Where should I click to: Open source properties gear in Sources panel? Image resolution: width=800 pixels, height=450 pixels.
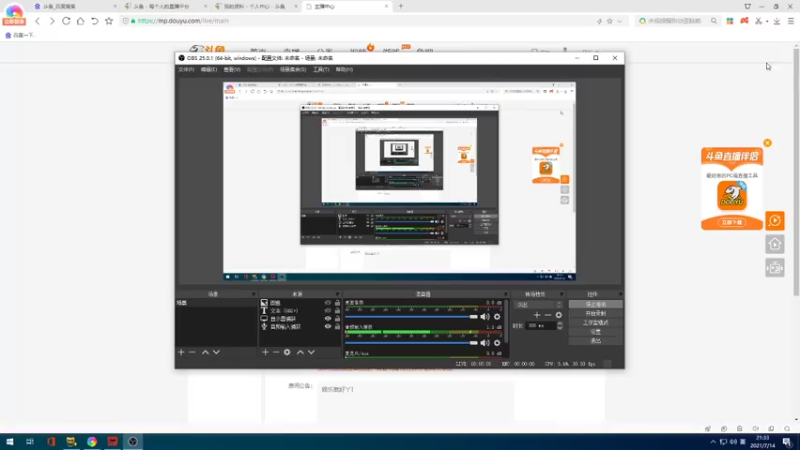[287, 352]
